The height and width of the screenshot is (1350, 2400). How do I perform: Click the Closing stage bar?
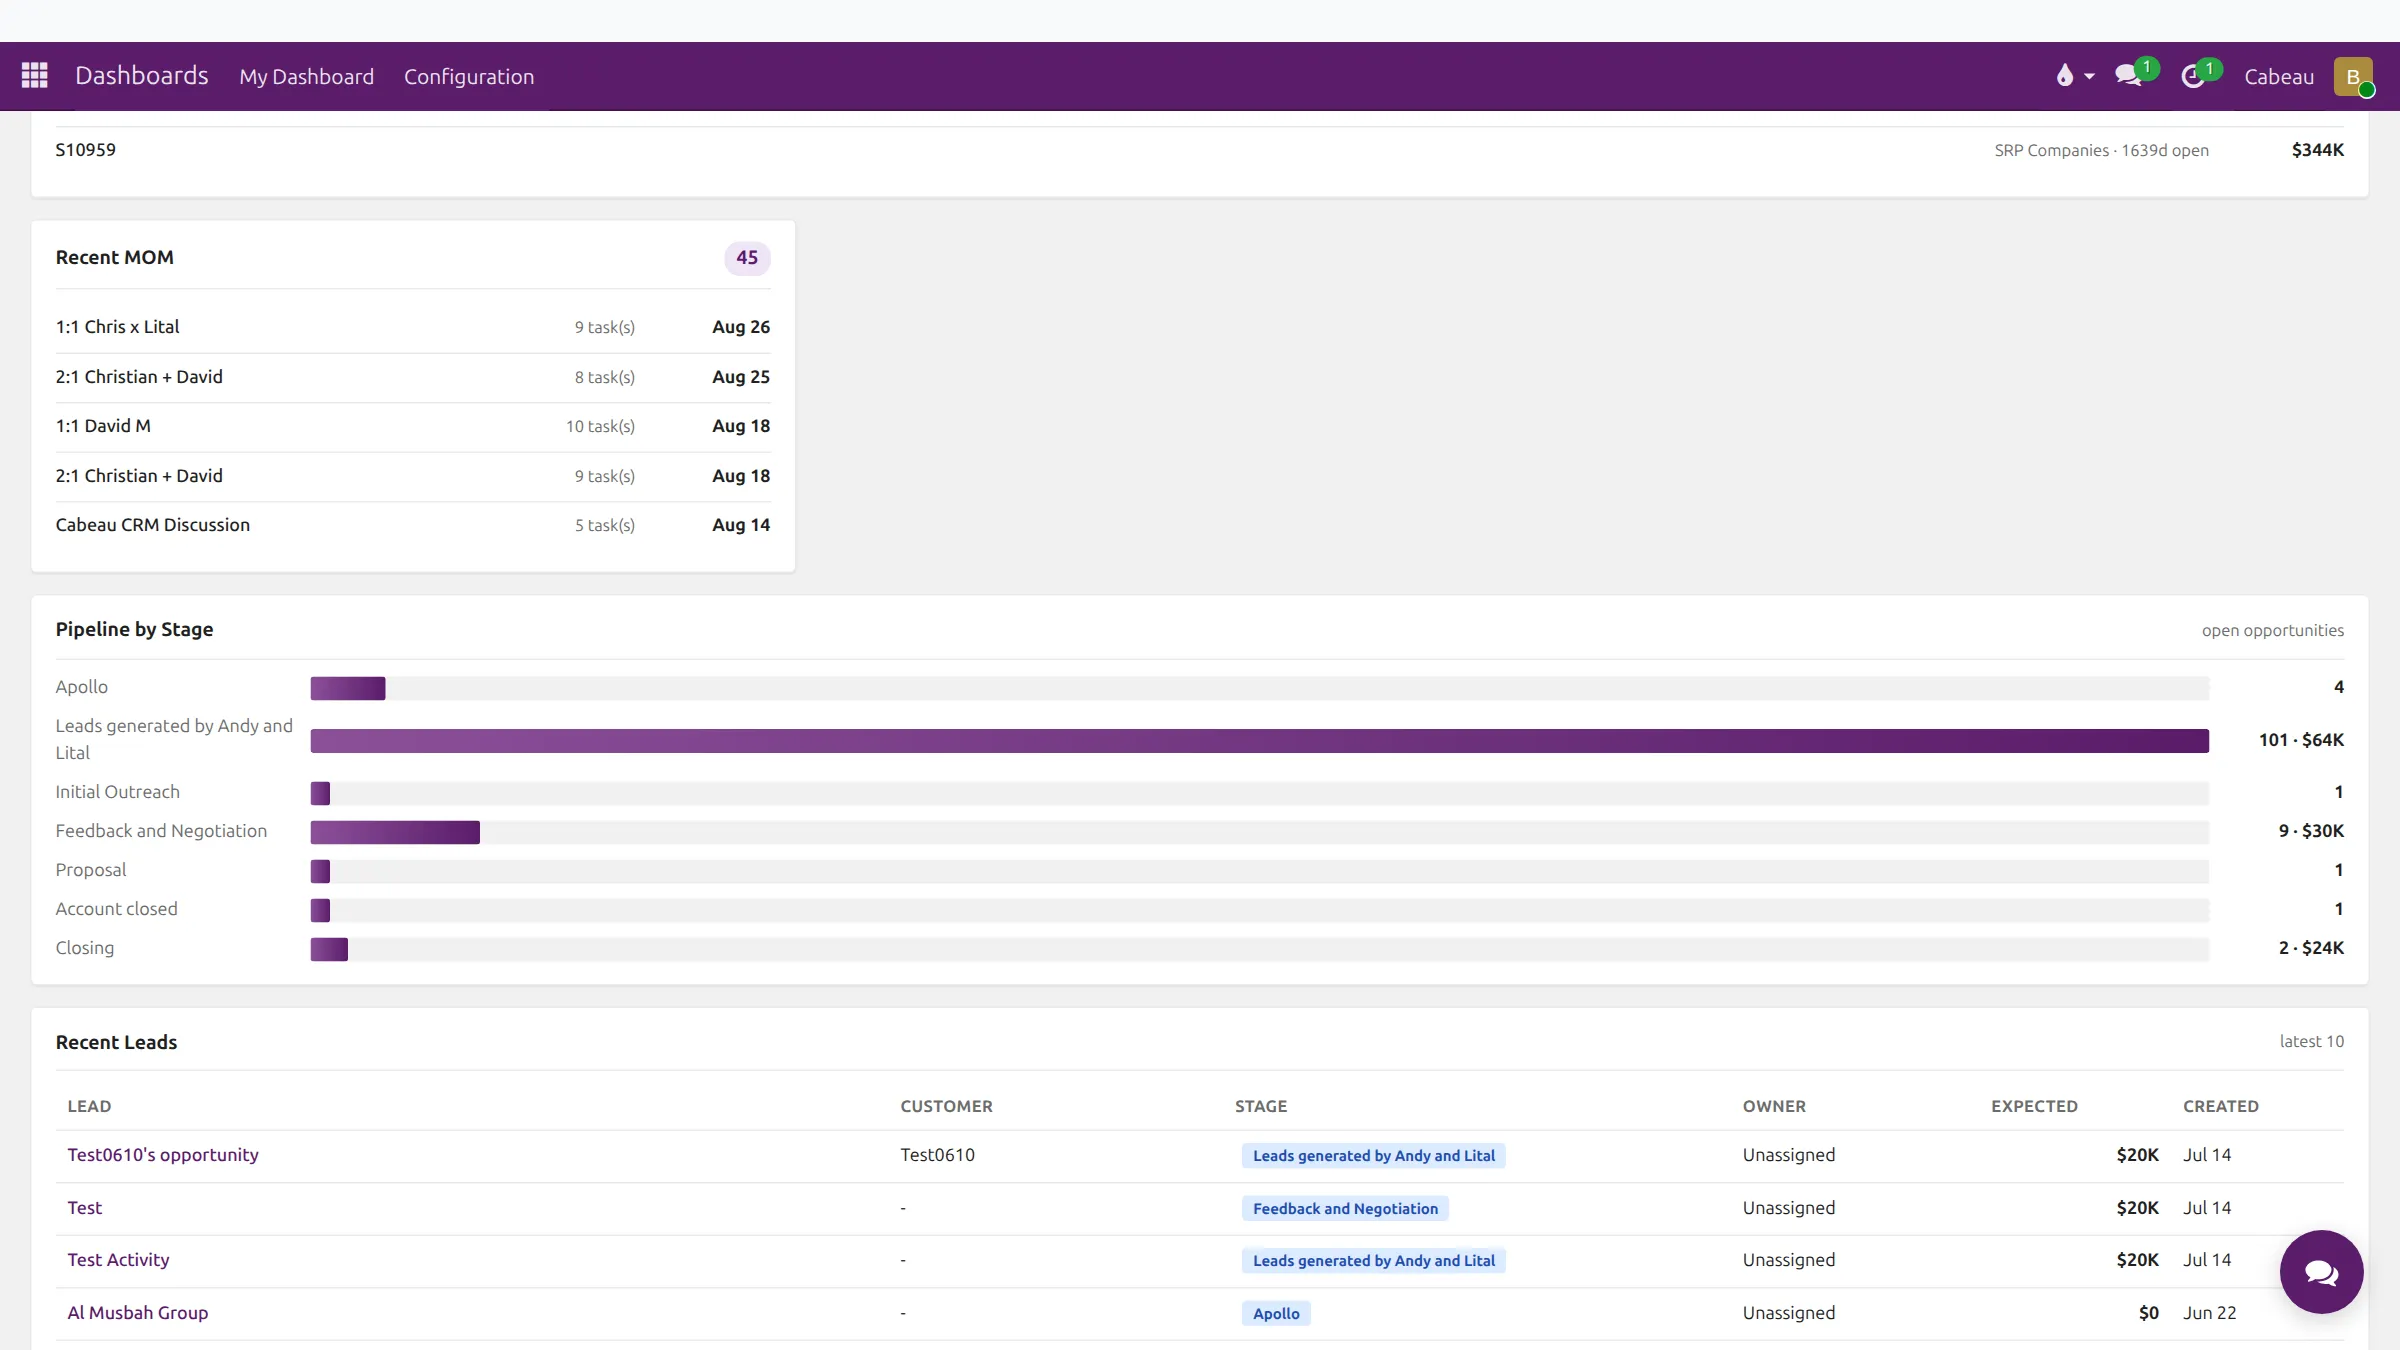point(329,949)
